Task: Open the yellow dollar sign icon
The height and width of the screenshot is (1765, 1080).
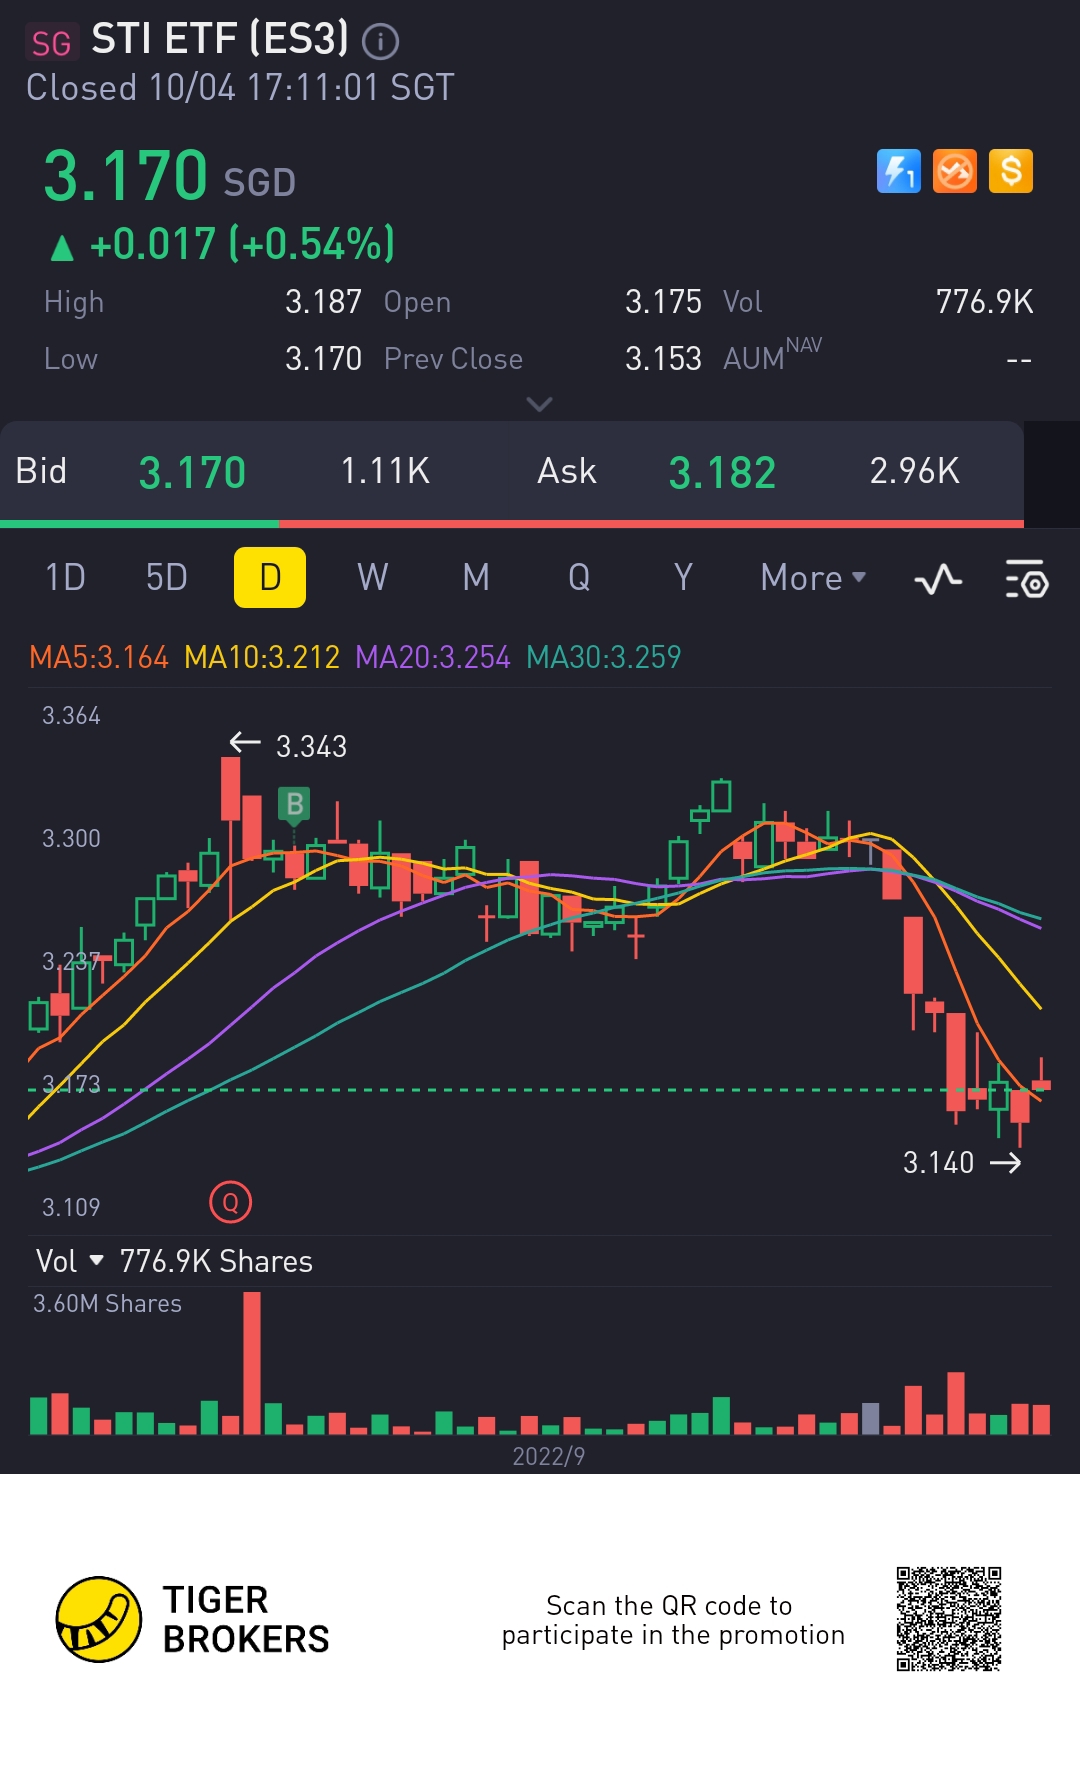Action: tap(1011, 171)
